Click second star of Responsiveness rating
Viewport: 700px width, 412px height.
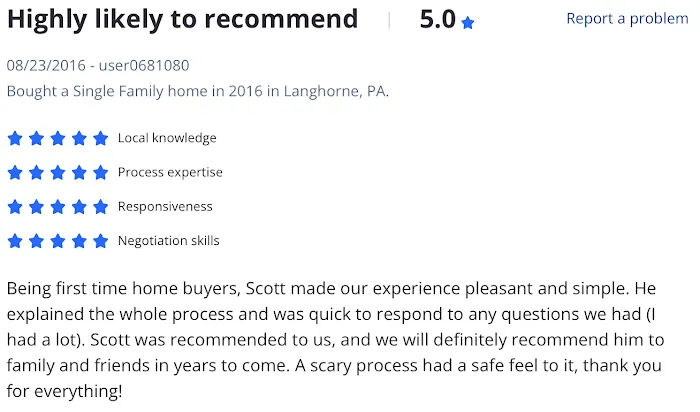point(36,207)
